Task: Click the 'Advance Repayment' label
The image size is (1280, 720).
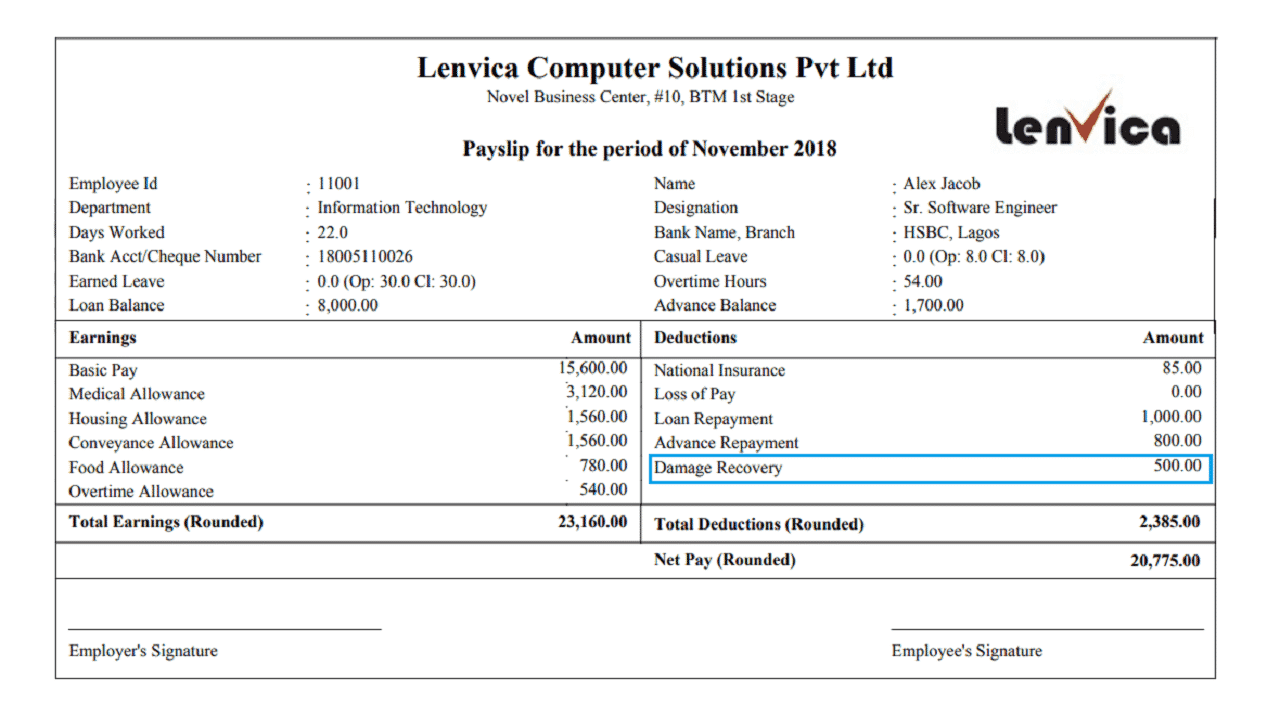Action: point(726,443)
